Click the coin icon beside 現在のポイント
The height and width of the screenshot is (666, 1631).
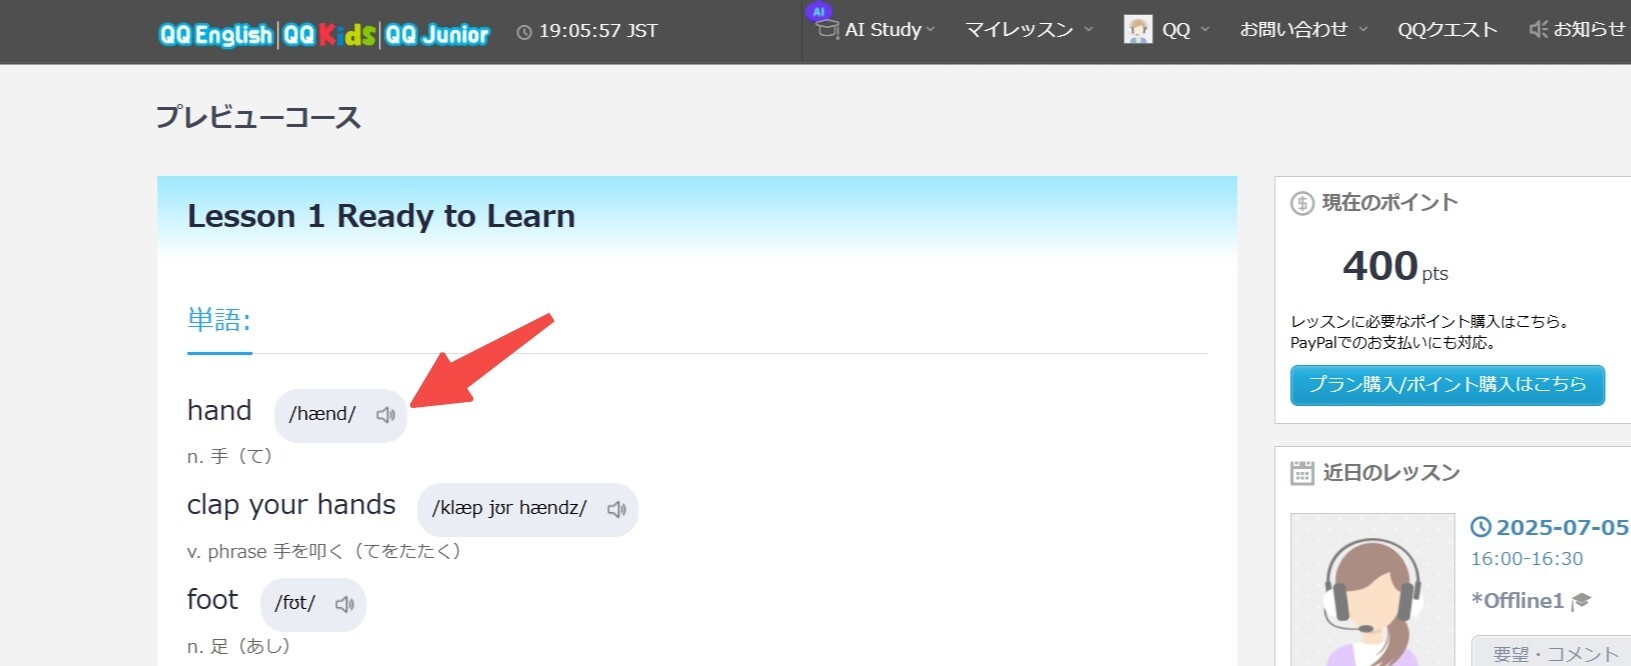pyautogui.click(x=1302, y=204)
